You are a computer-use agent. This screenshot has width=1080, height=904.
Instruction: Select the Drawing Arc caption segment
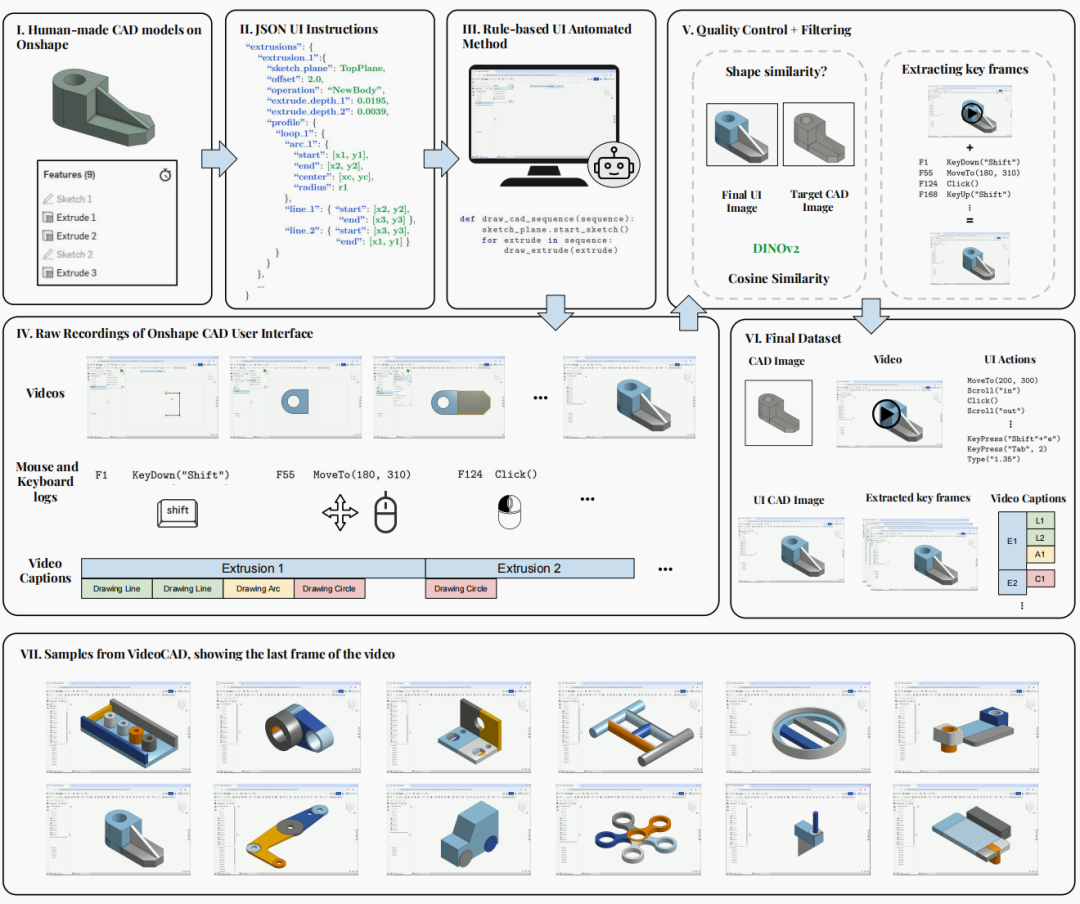point(259,589)
